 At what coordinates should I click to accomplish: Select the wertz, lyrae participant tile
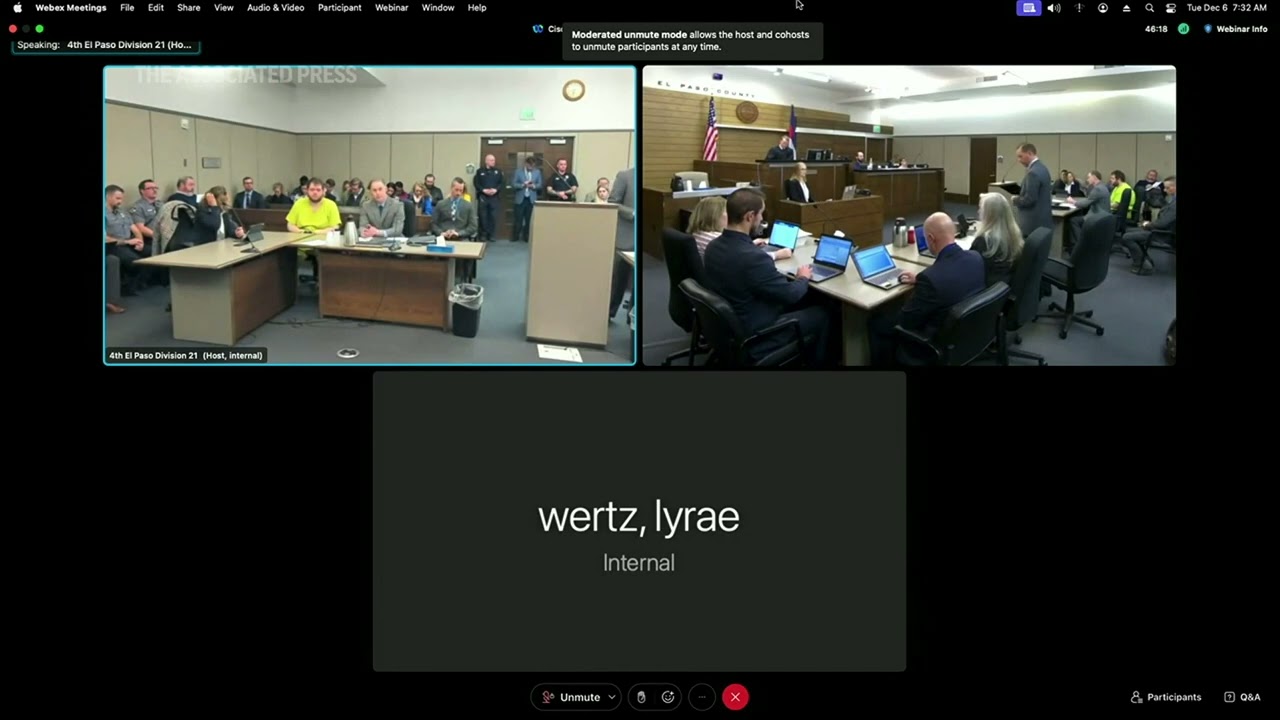(x=639, y=521)
